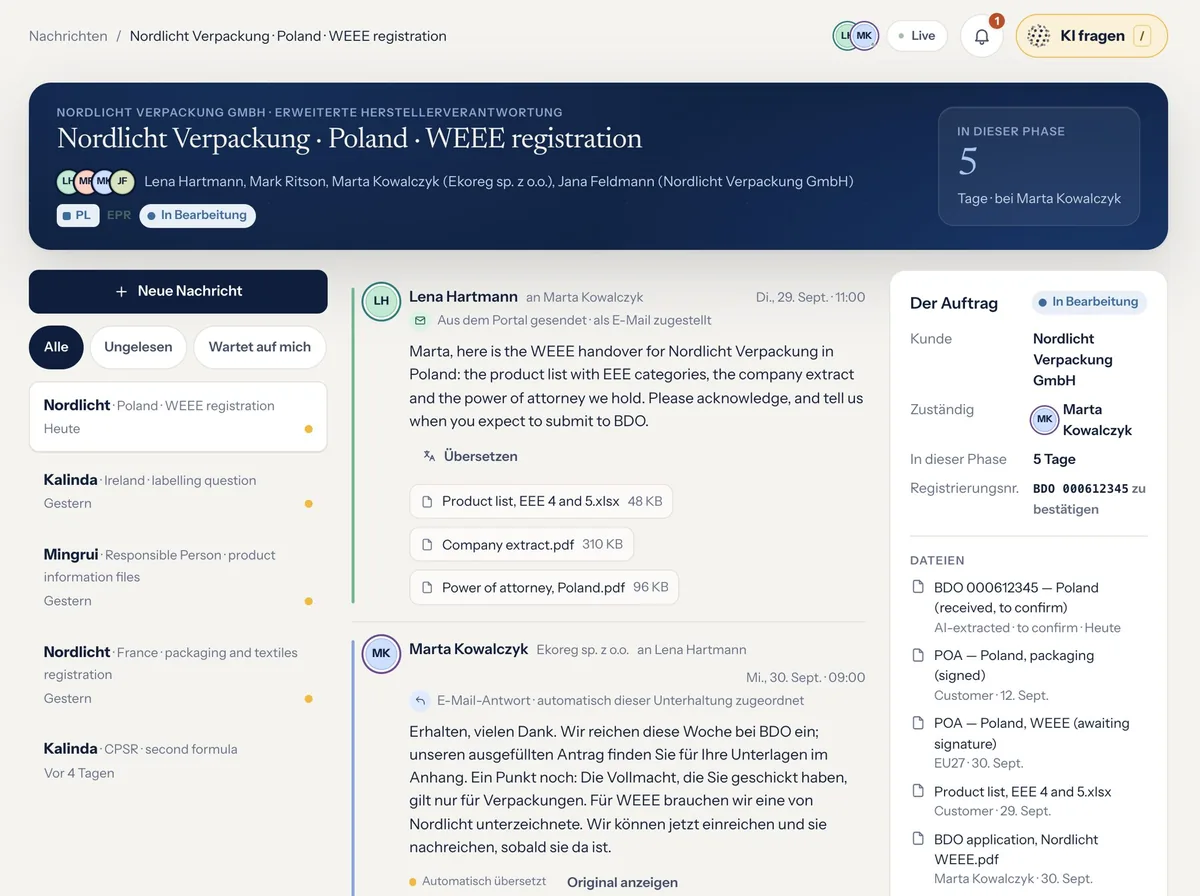Image resolution: width=1200 pixels, height=896 pixels.
Task: Open Kalinda Ireland labelling question thread
Action: [x=178, y=491]
